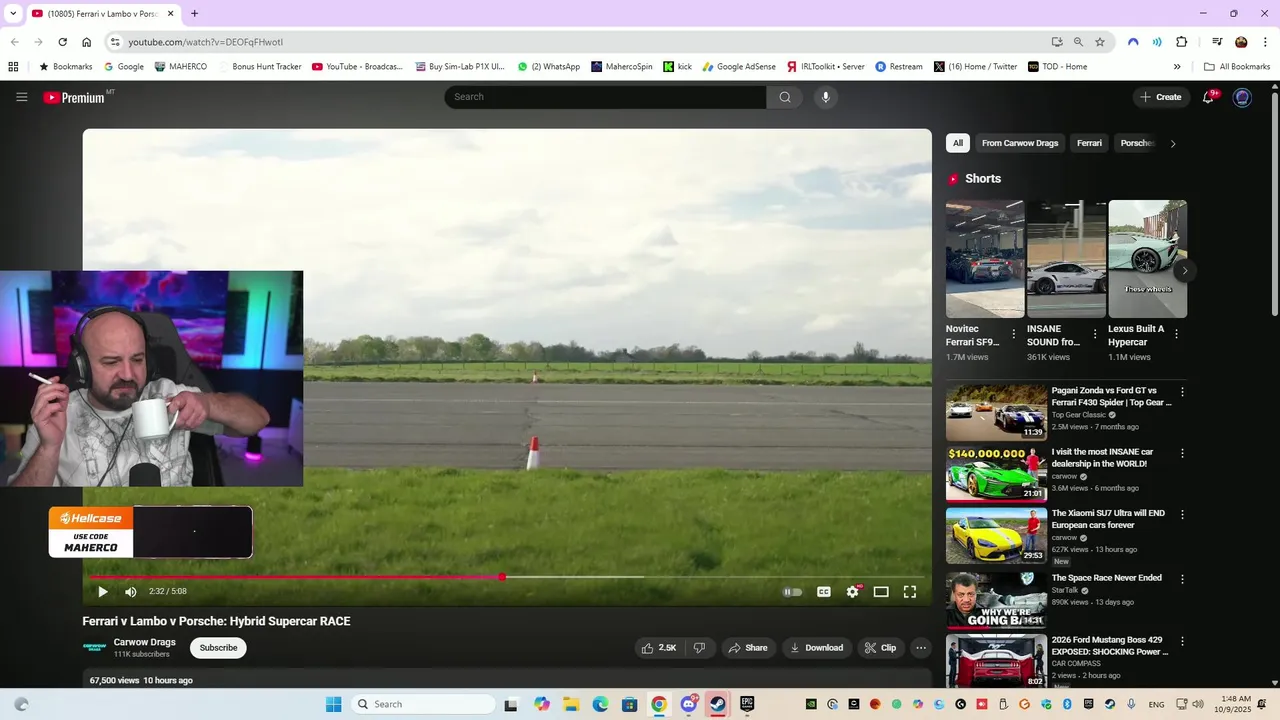Open the tab search dropdown arrow
The image size is (1280, 720).
[x=13, y=14]
